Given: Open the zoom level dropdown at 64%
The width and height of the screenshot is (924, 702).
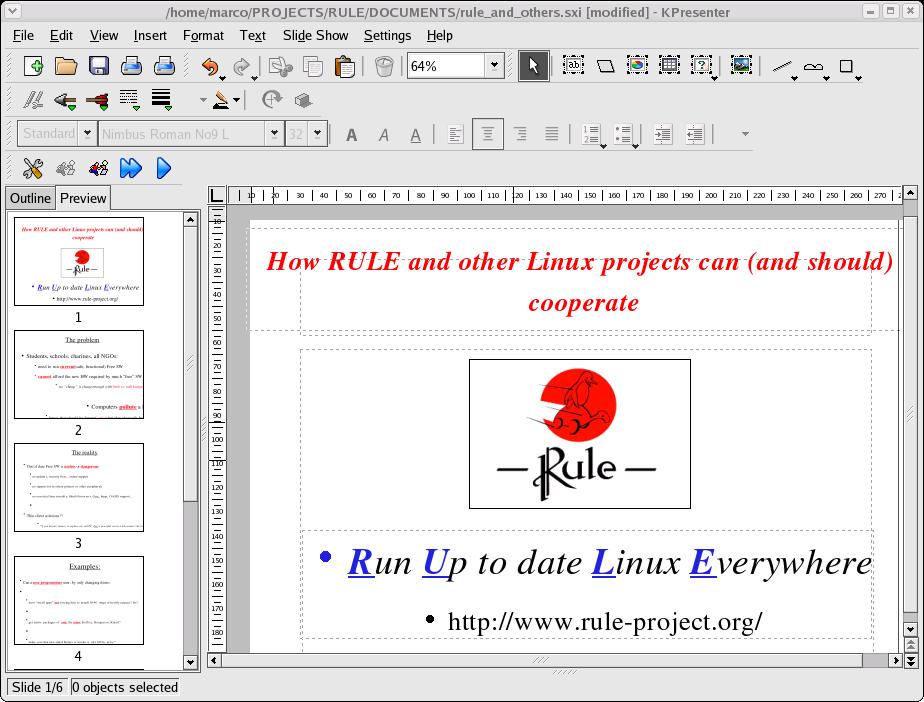Looking at the screenshot, I should (494, 65).
